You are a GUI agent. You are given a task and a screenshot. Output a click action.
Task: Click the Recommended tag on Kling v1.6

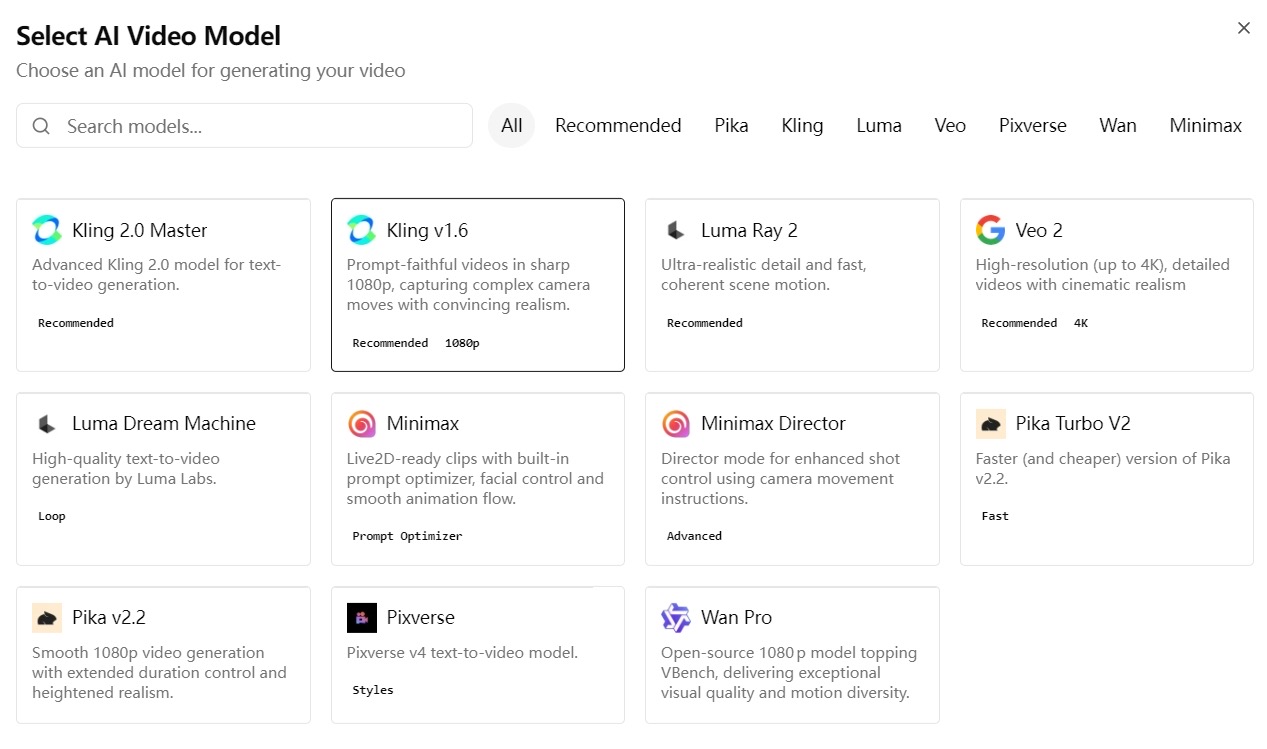390,343
